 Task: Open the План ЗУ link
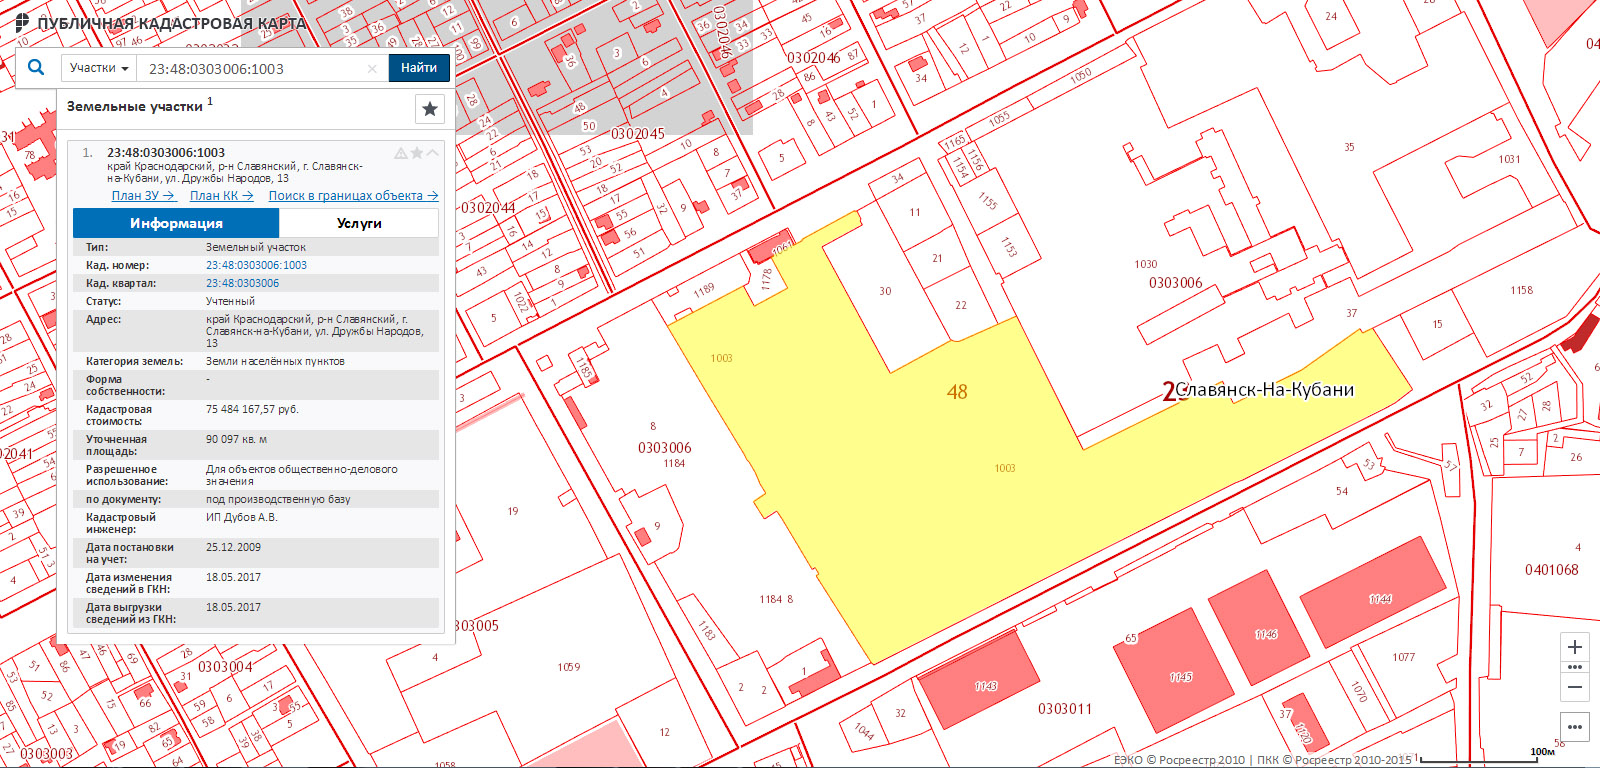point(143,196)
